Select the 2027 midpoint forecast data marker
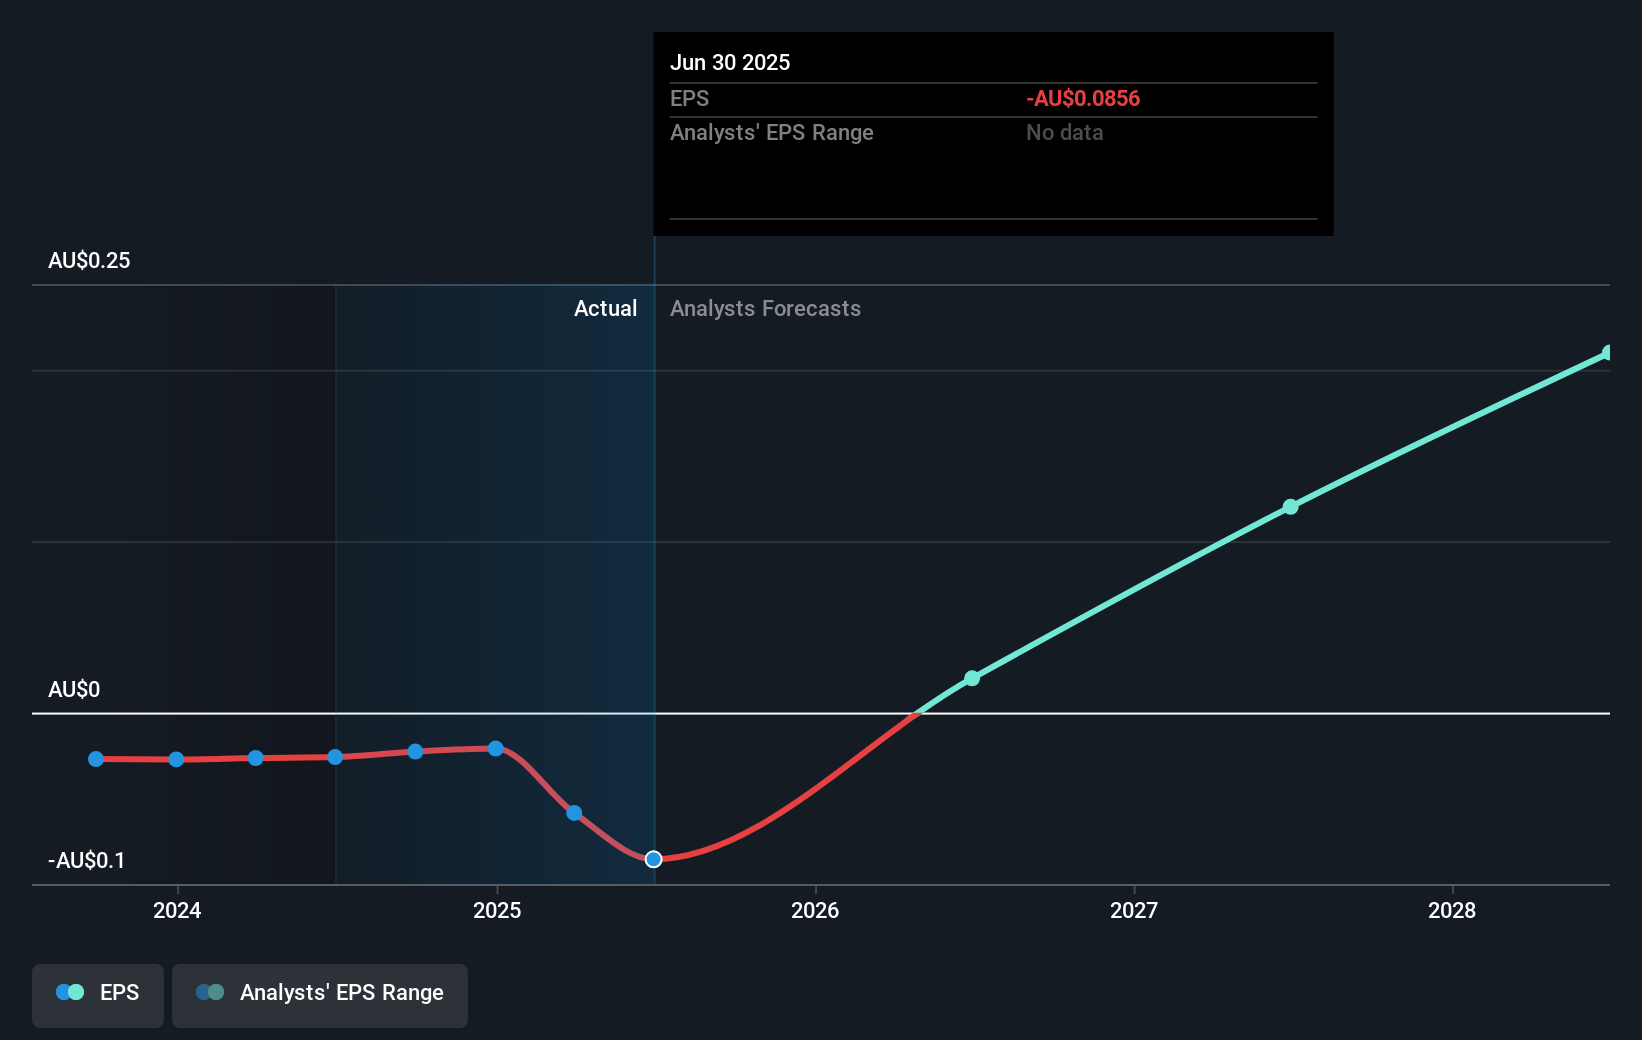Viewport: 1642px width, 1040px height. [x=1290, y=506]
